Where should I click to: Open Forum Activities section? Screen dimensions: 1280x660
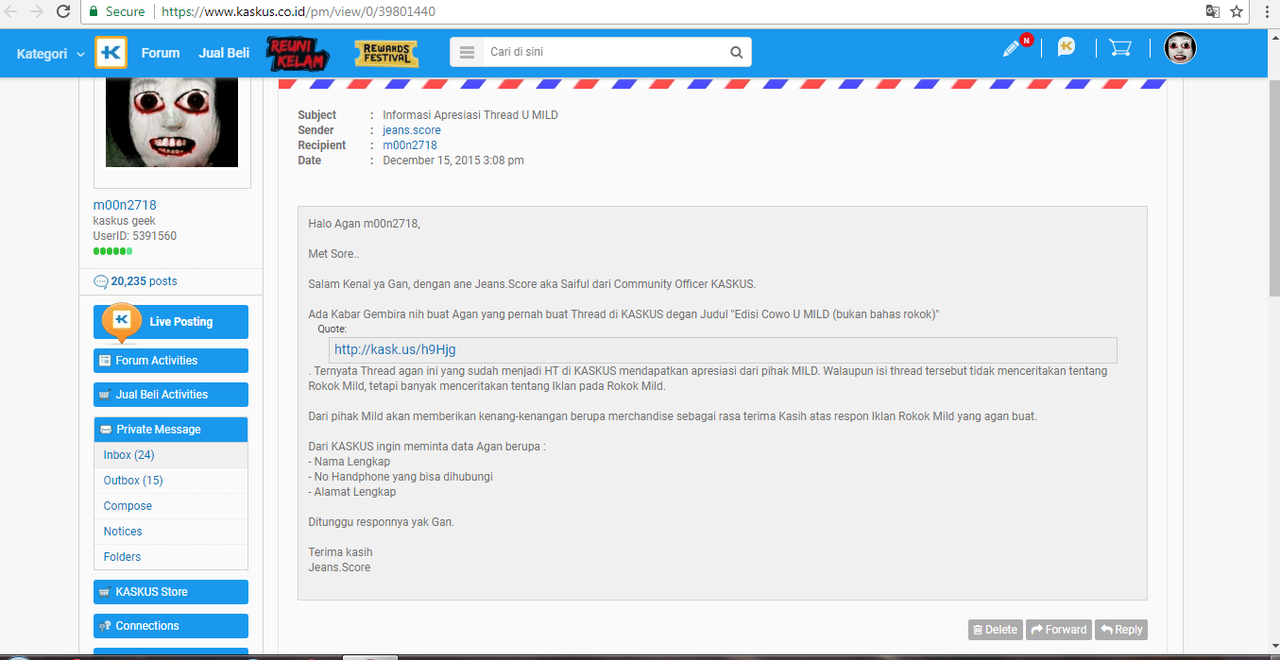171,361
